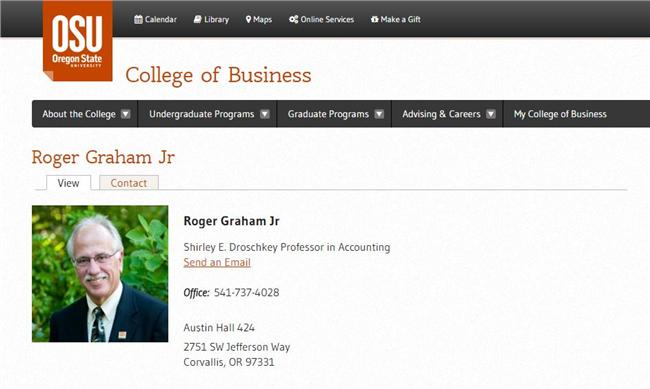Expand the About the College dropdown arrow
Image resolution: width=650 pixels, height=389 pixels.
pyautogui.click(x=126, y=114)
